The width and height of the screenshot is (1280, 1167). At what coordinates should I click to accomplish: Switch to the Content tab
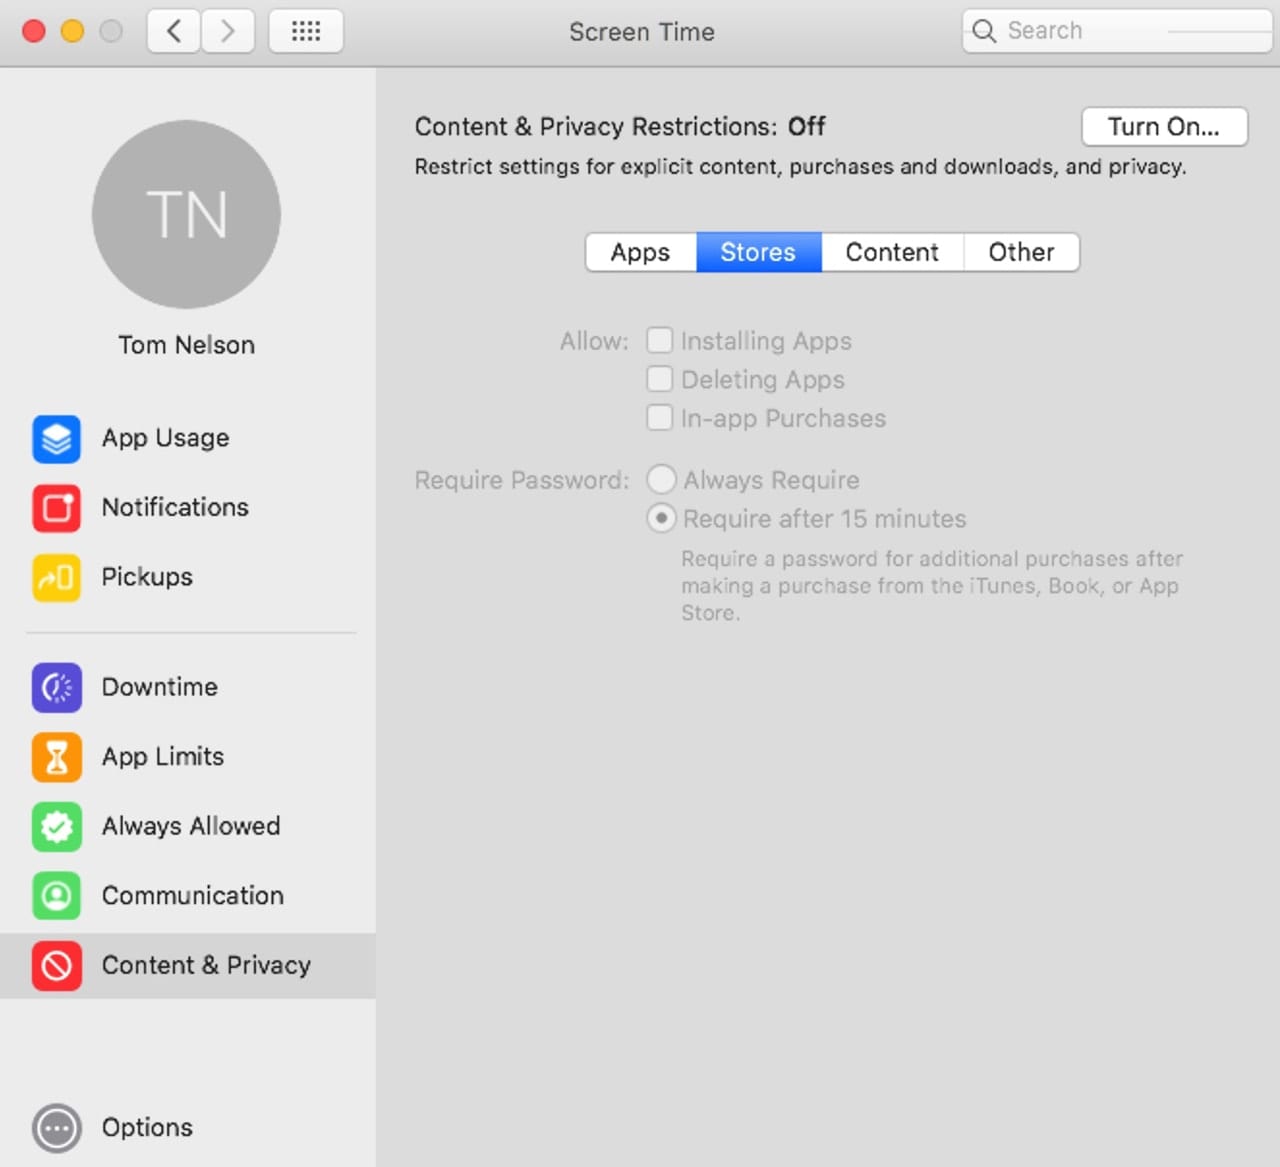(892, 252)
